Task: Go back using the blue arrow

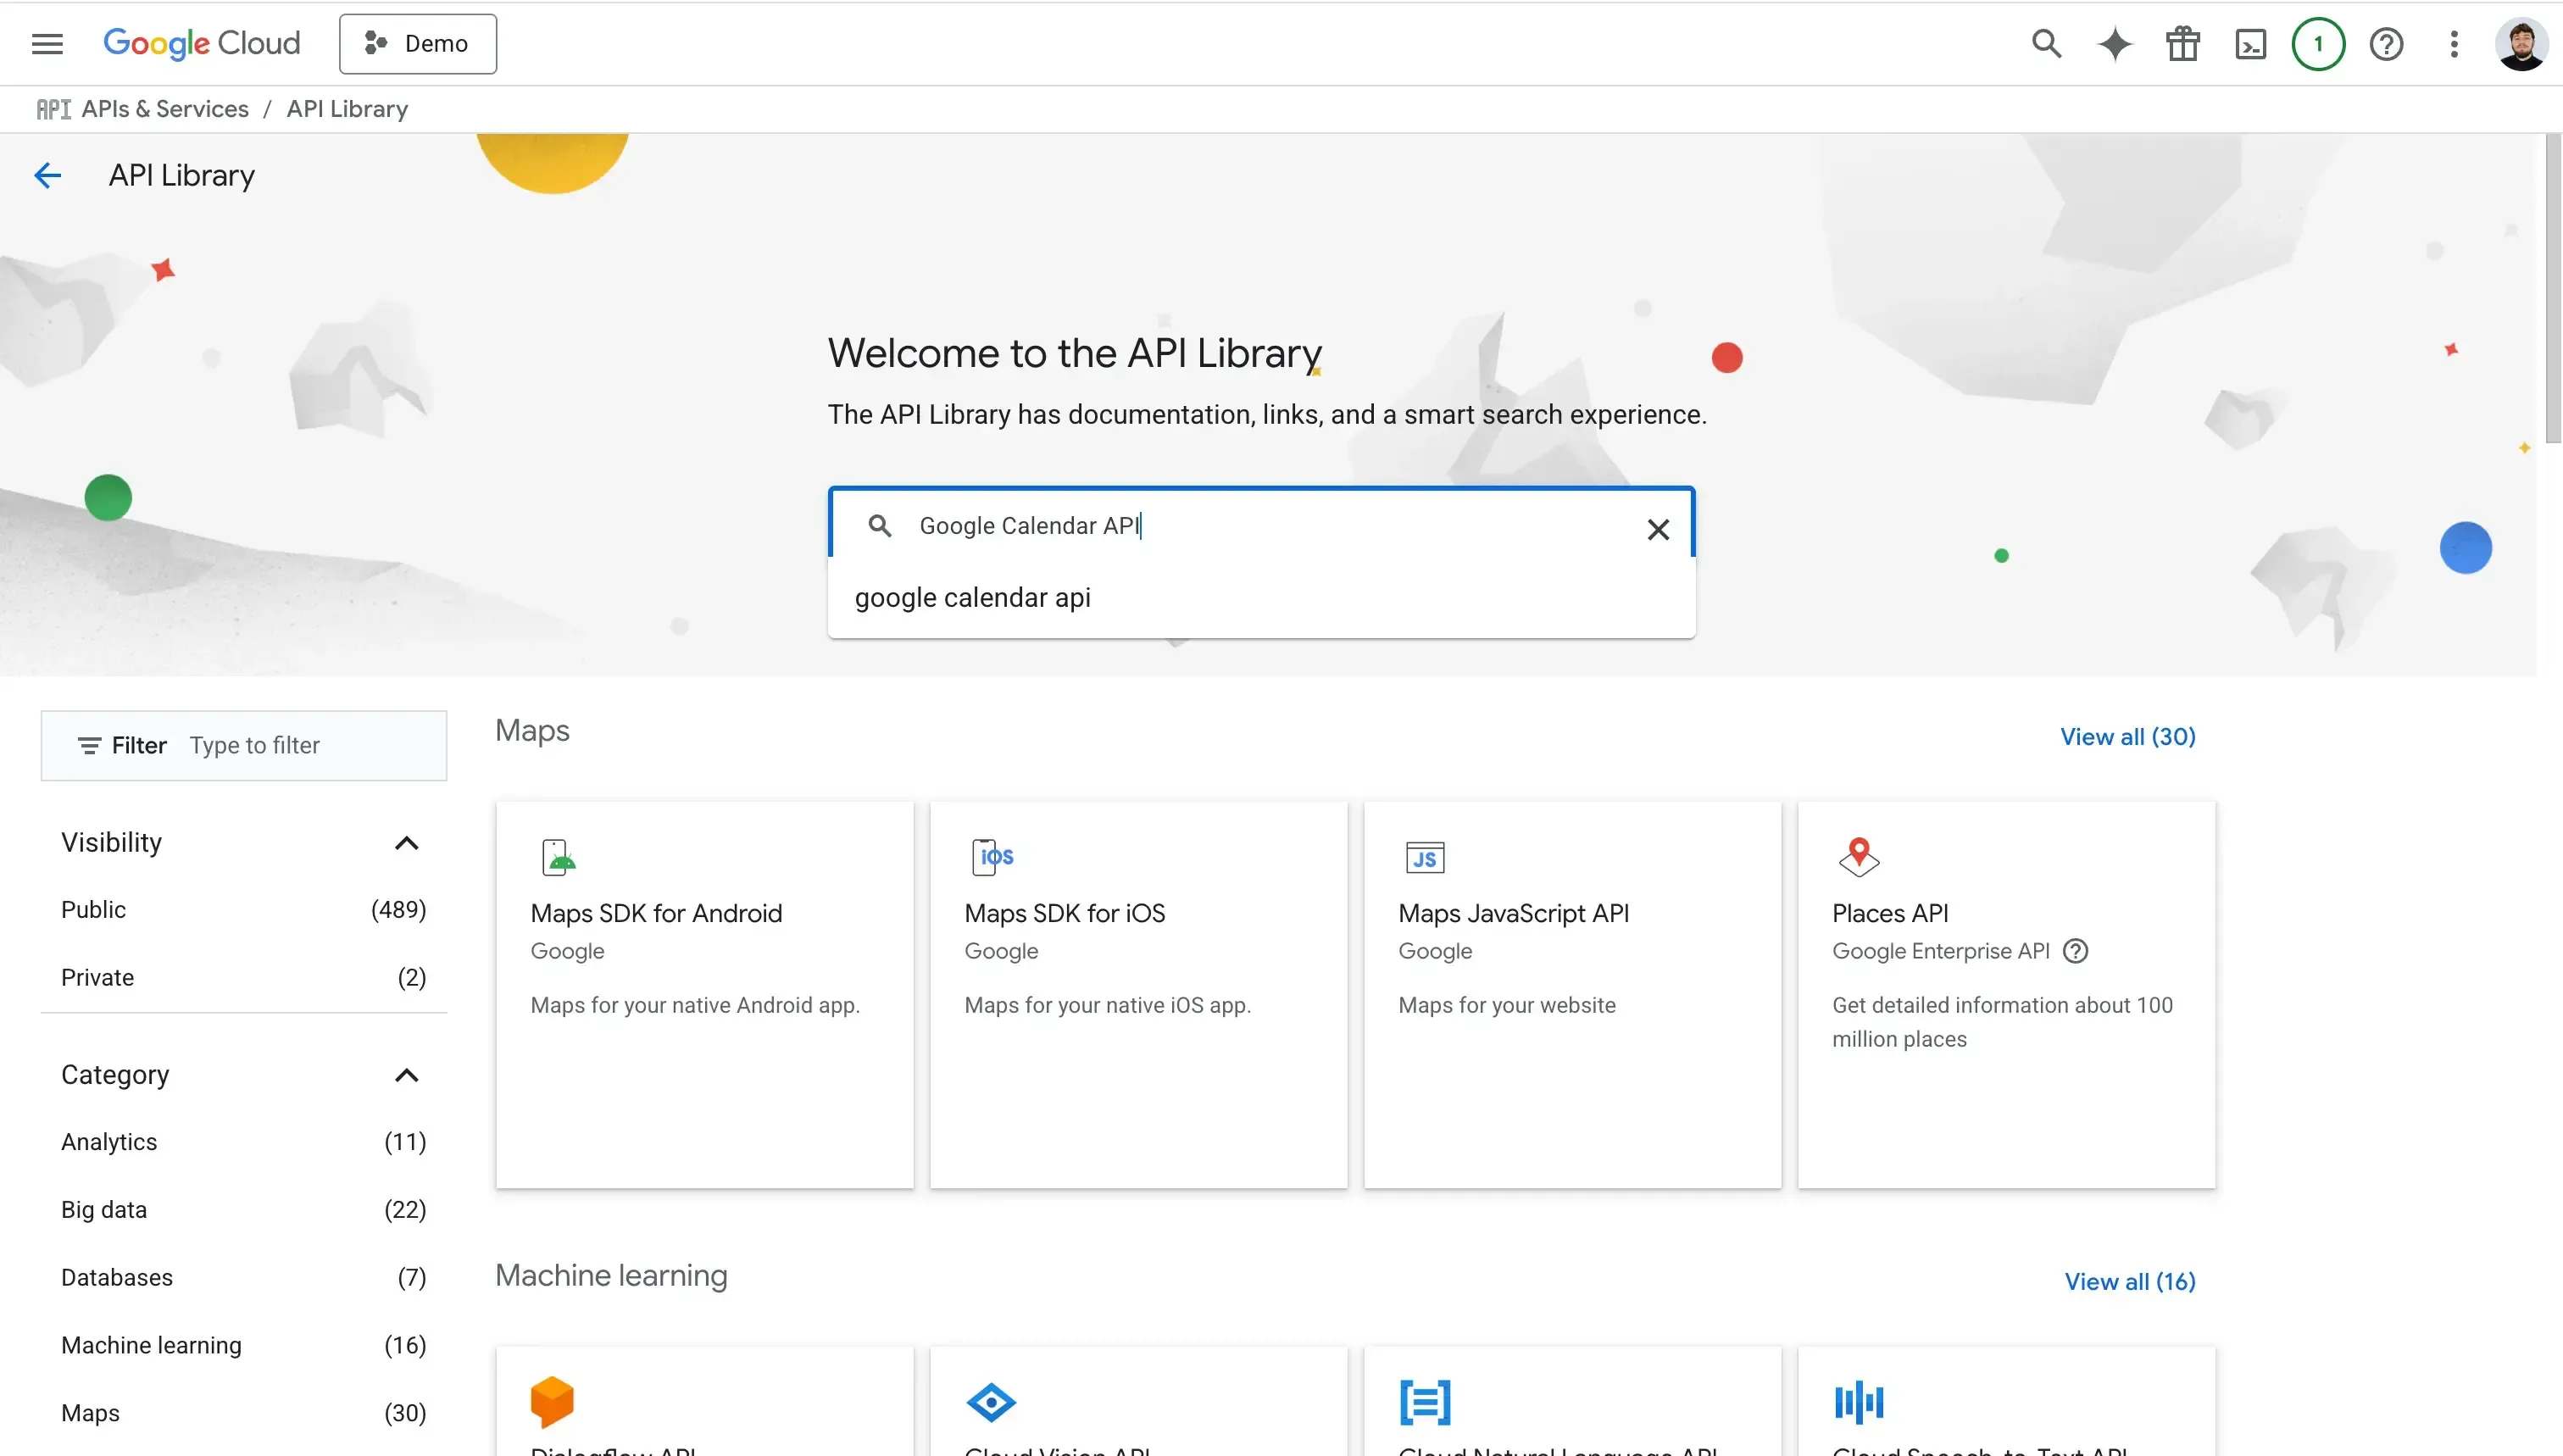Action: pos(47,176)
